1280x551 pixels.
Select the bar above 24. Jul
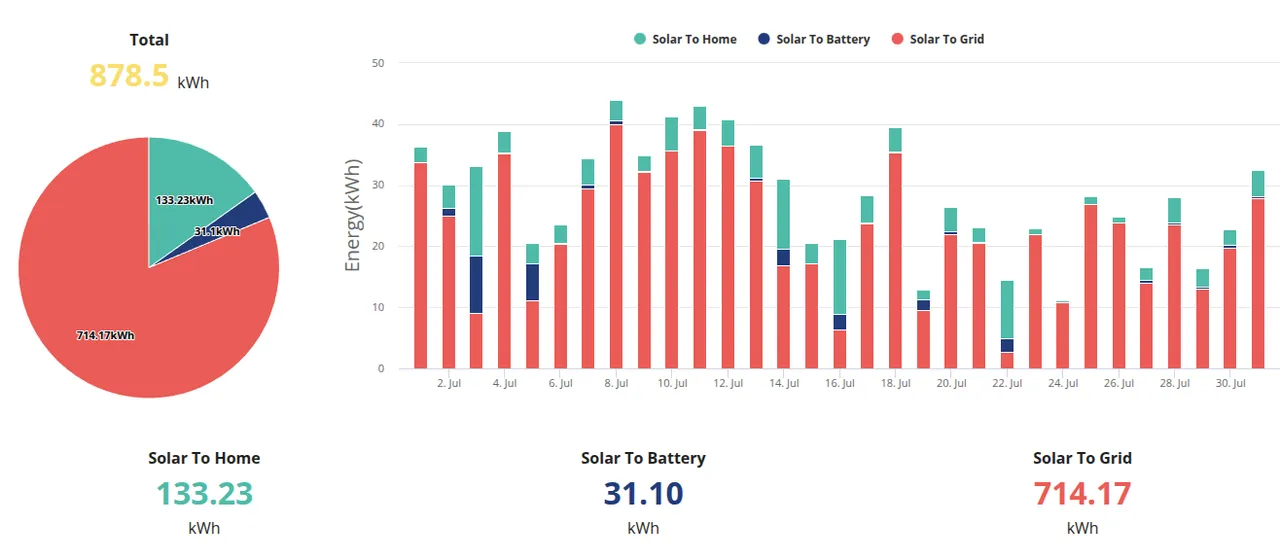pyautogui.click(x=1063, y=335)
